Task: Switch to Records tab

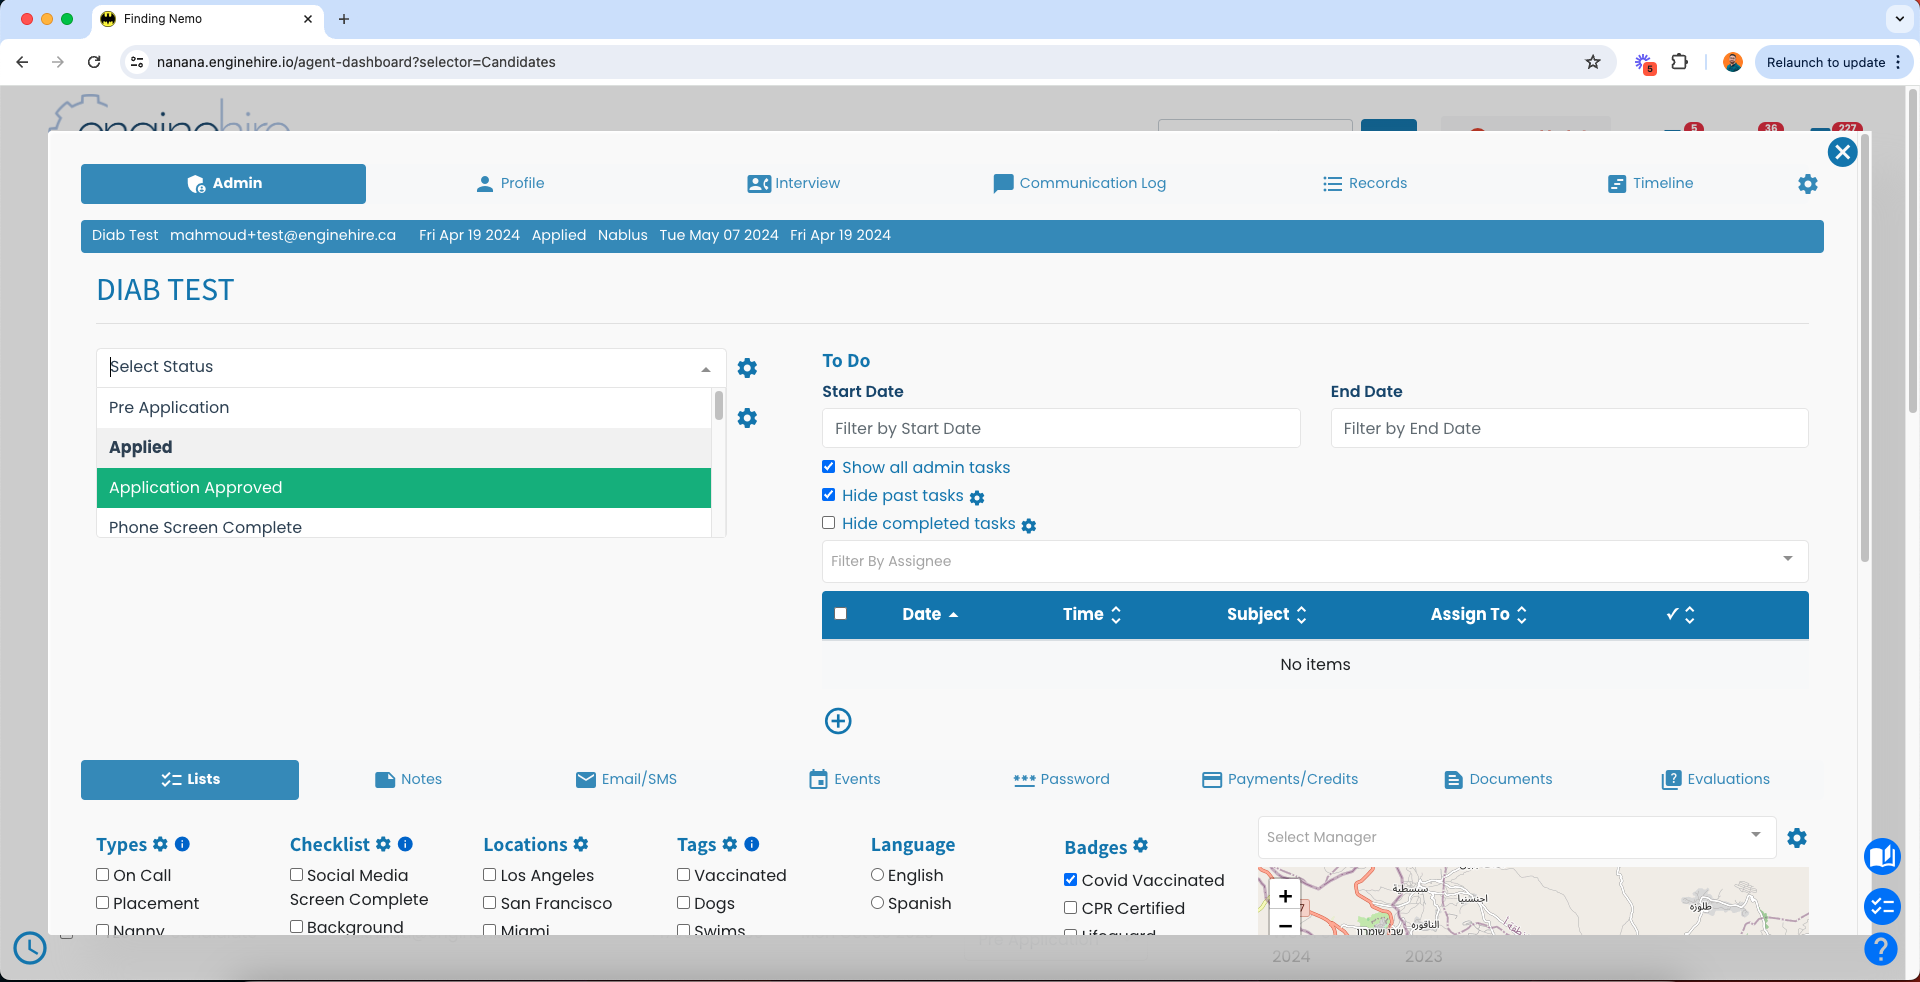Action: coord(1365,184)
